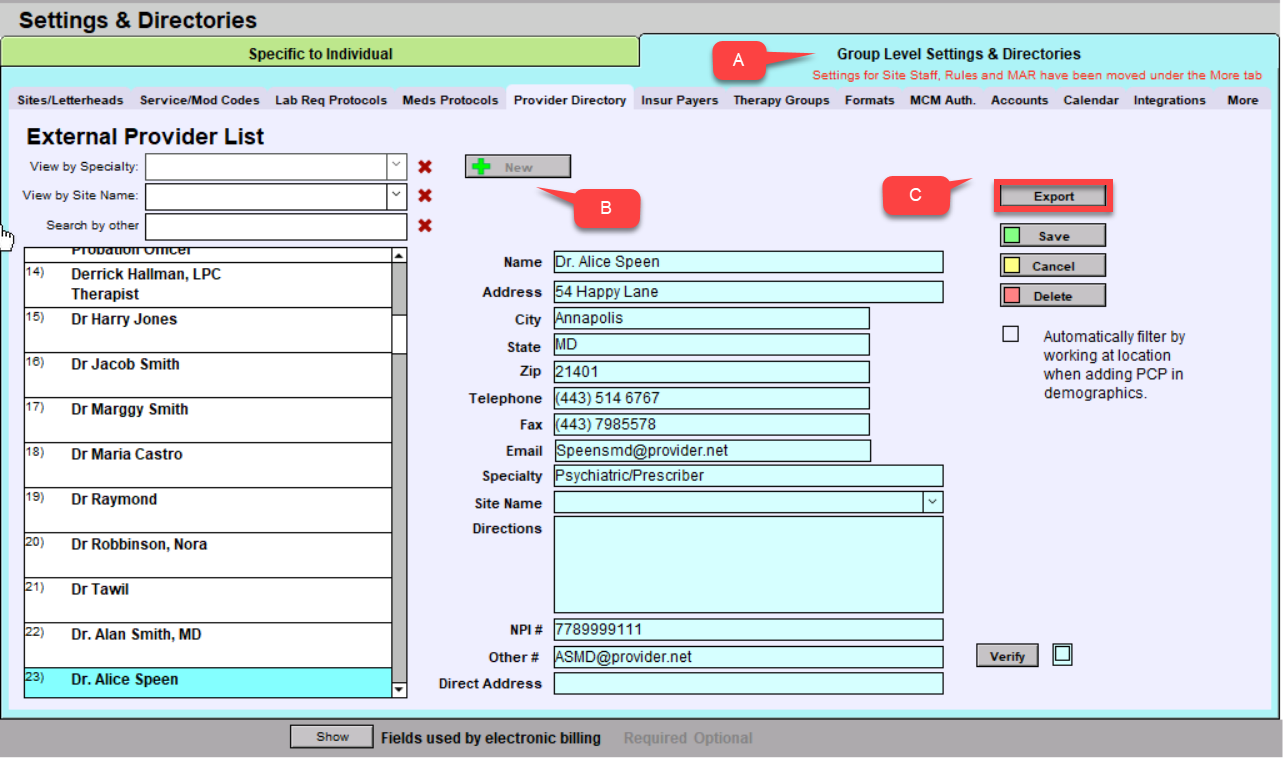The height and width of the screenshot is (762, 1283).
Task: Delete provider with red square button
Action: (1052, 296)
